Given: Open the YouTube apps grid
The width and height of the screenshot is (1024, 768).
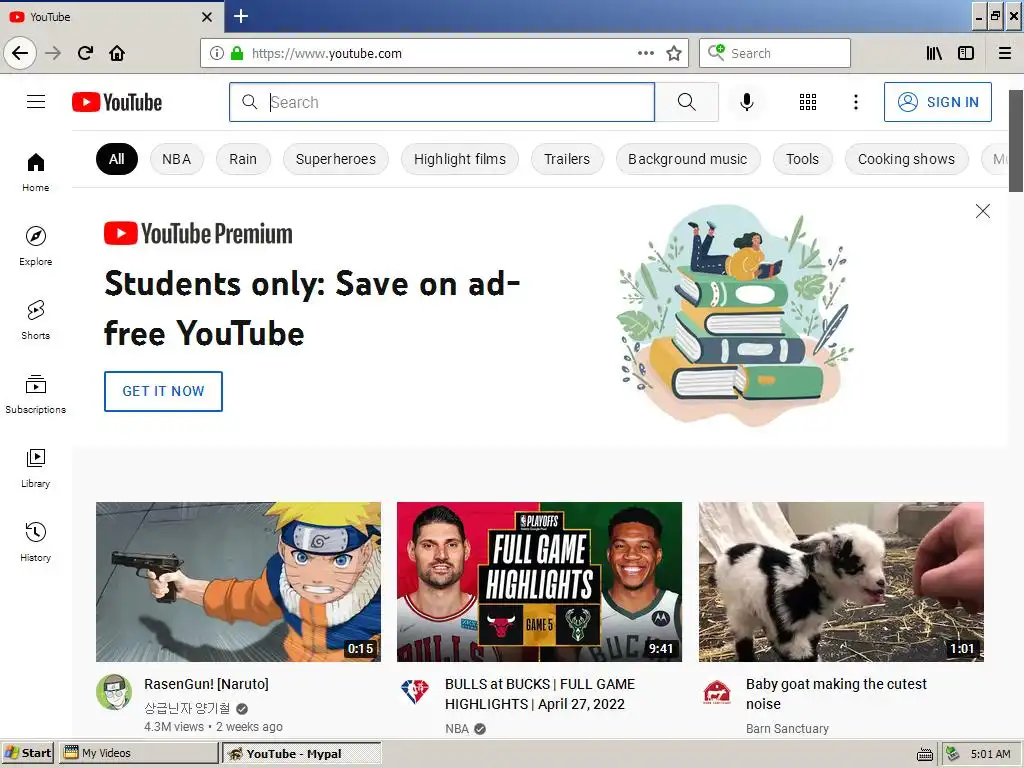Looking at the screenshot, I should pos(808,102).
